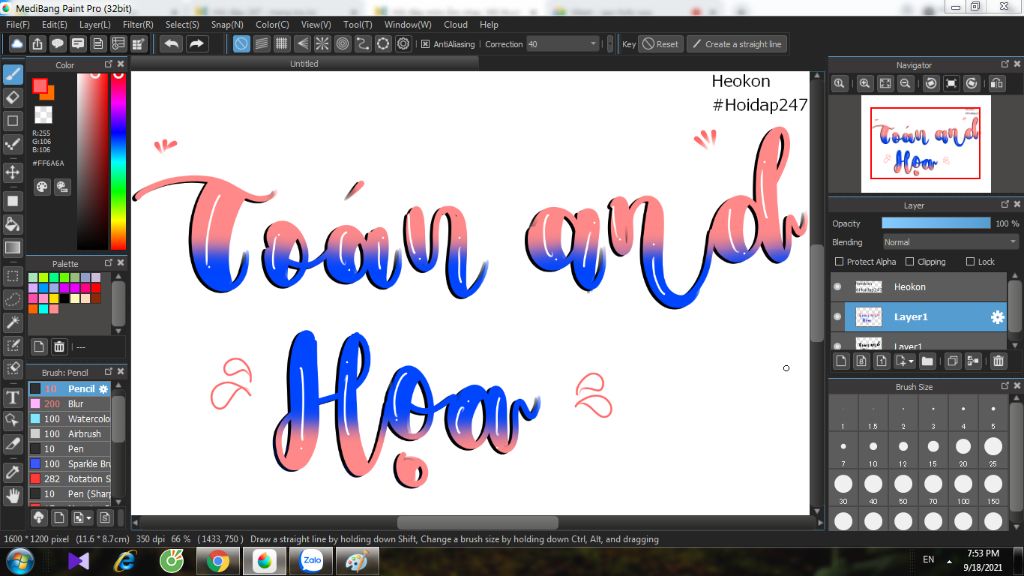Image resolution: width=1024 pixels, height=576 pixels.
Task: Choose brush size 20 preset
Action: tap(963, 447)
